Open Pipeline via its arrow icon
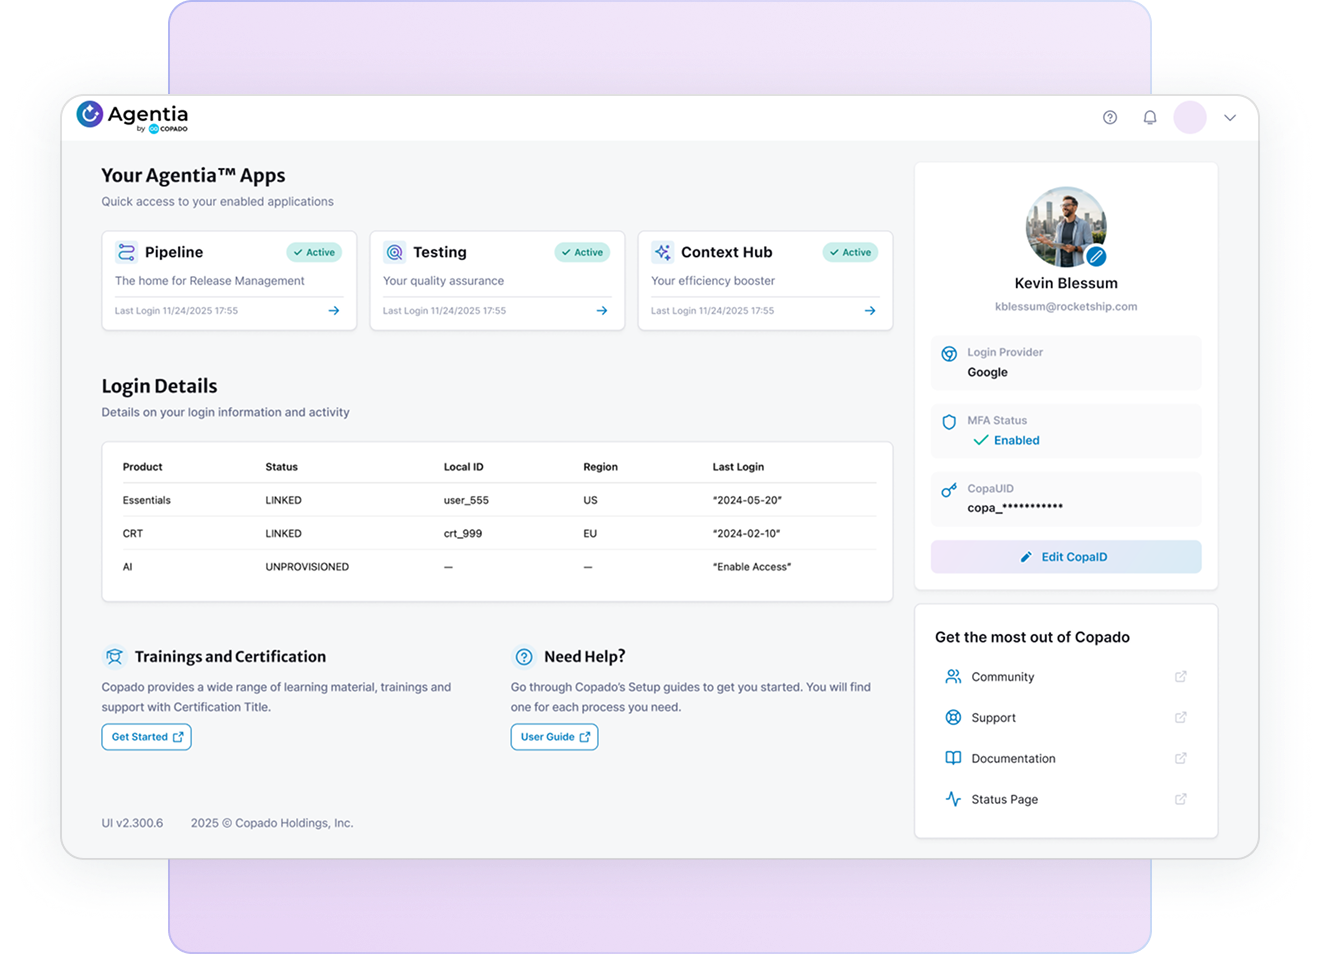Screen dimensions: 1320x954 pos(334,311)
